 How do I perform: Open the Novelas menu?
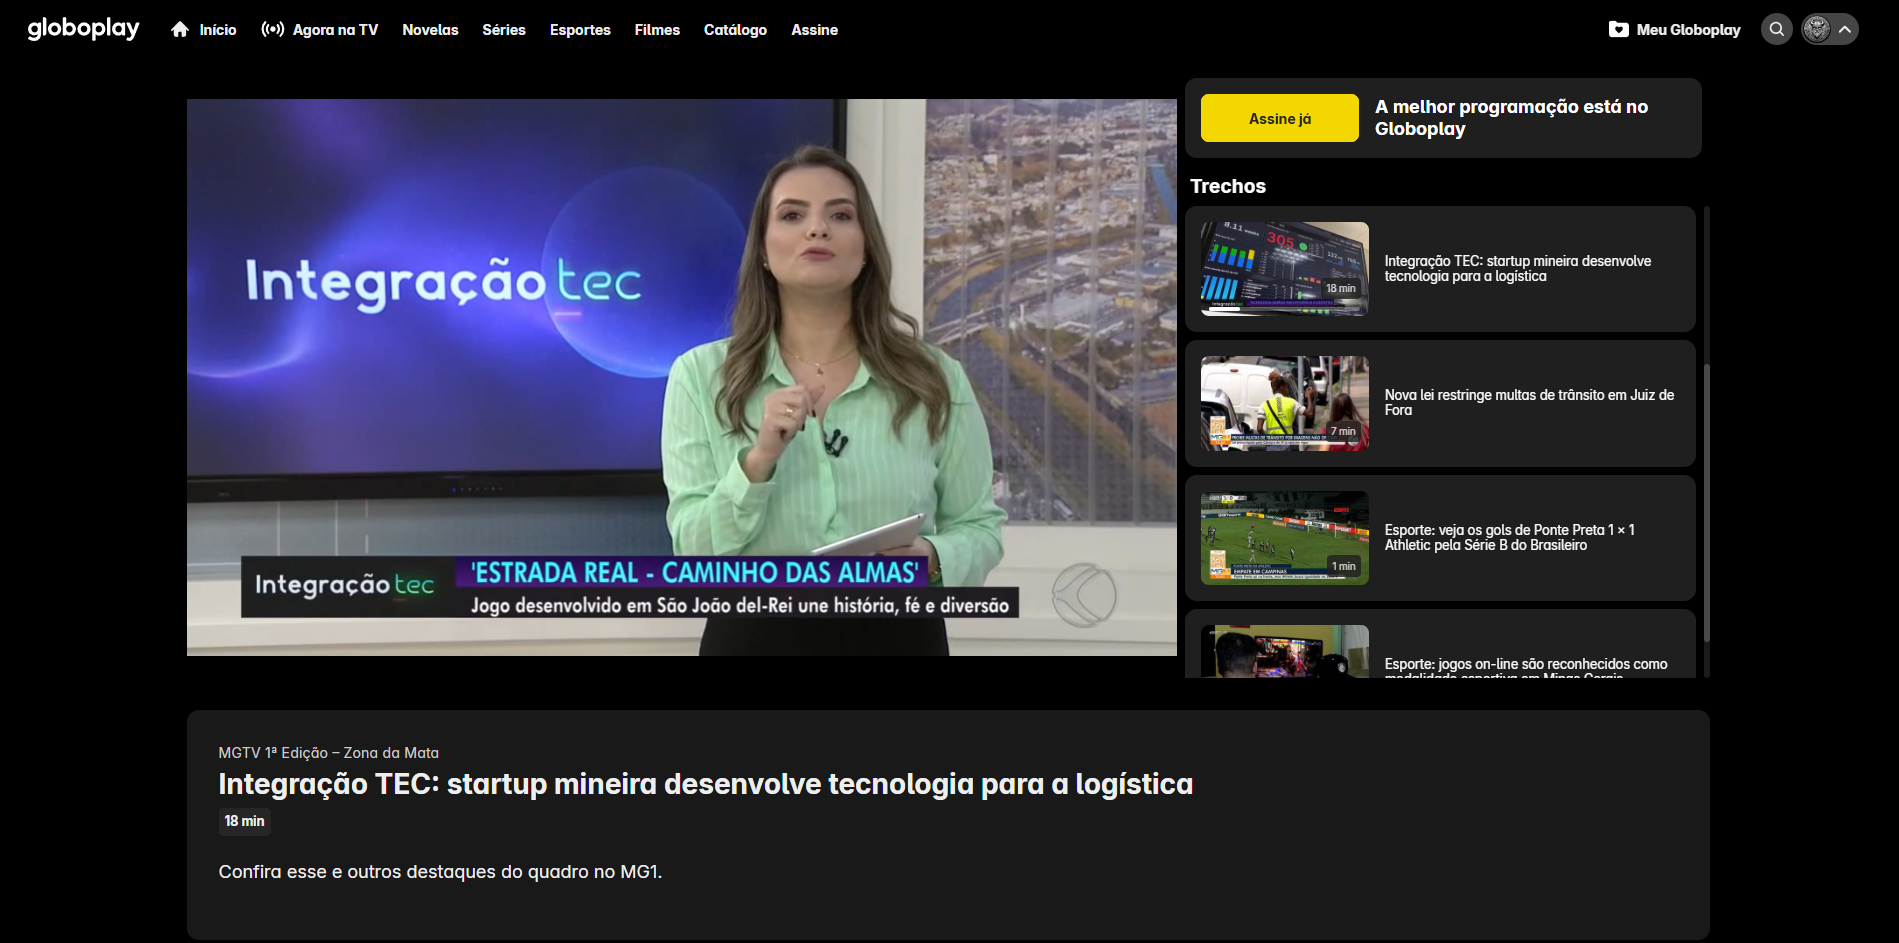430,30
